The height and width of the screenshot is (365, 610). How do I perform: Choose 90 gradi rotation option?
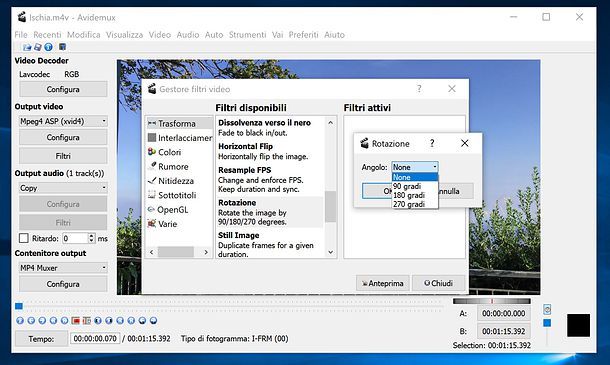pyautogui.click(x=415, y=186)
